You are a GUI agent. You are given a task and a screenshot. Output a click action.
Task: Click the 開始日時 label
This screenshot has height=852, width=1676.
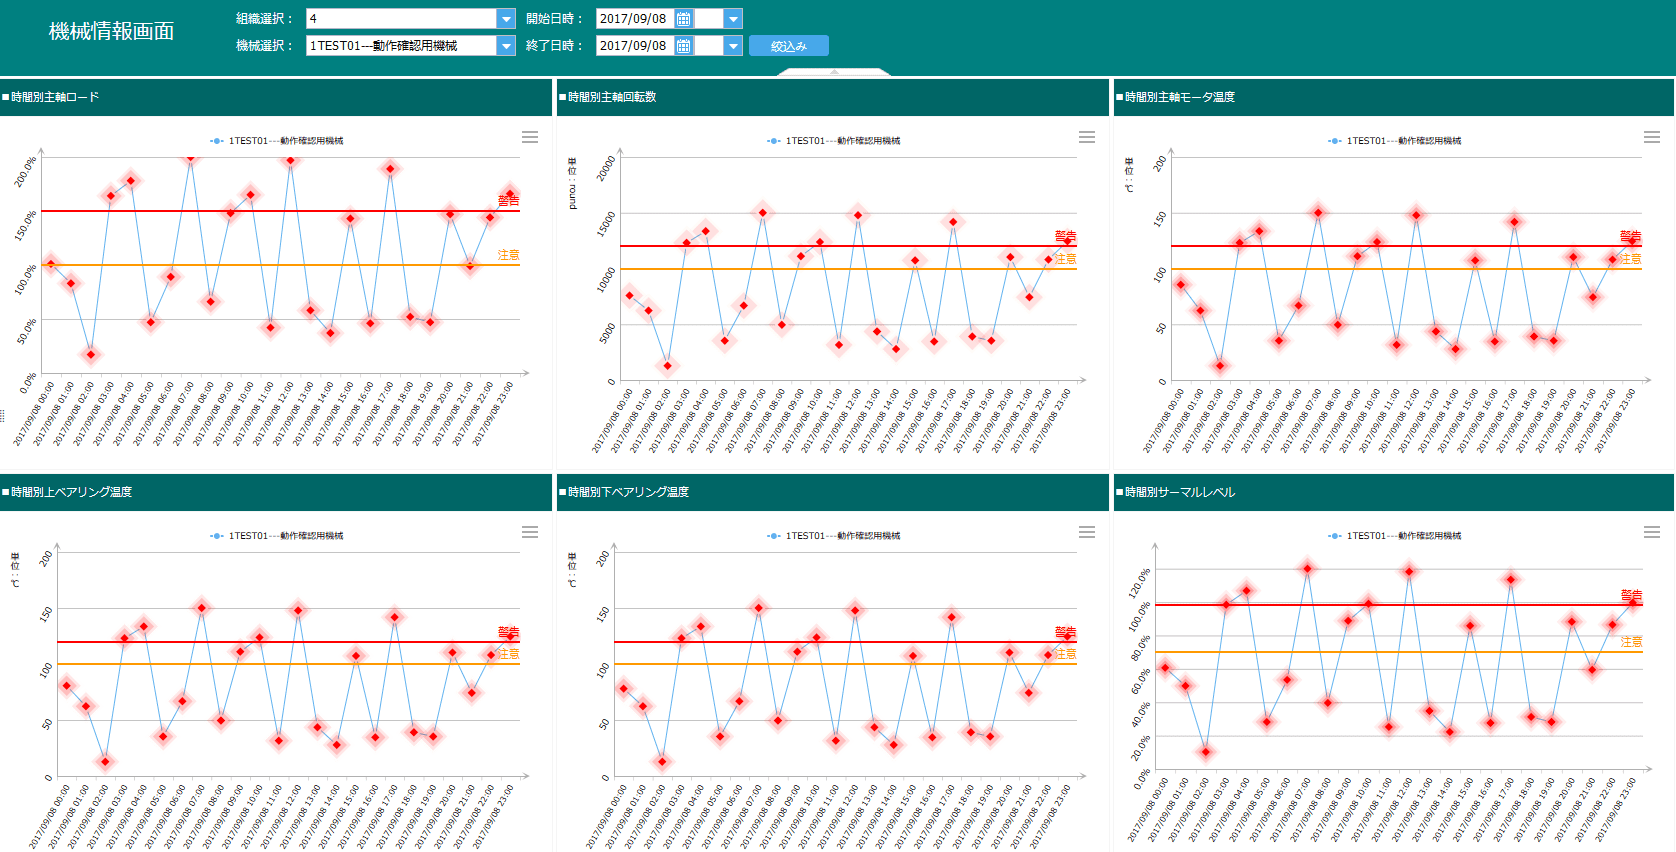coord(554,19)
